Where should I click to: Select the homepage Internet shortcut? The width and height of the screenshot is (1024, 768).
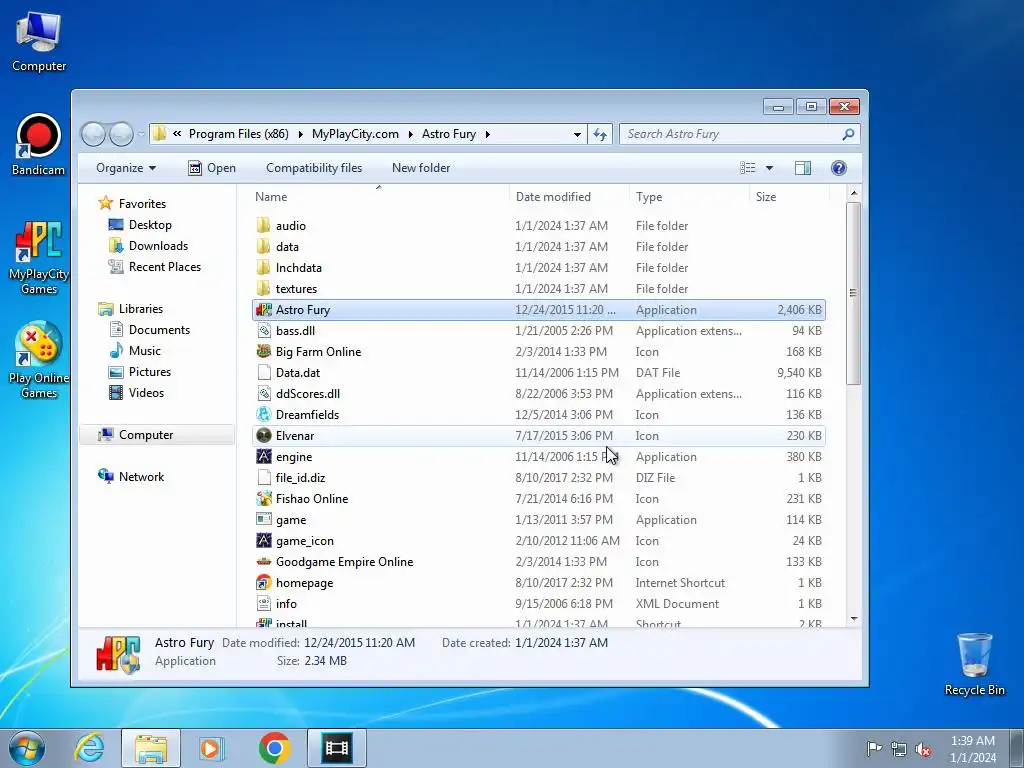[x=264, y=583]
